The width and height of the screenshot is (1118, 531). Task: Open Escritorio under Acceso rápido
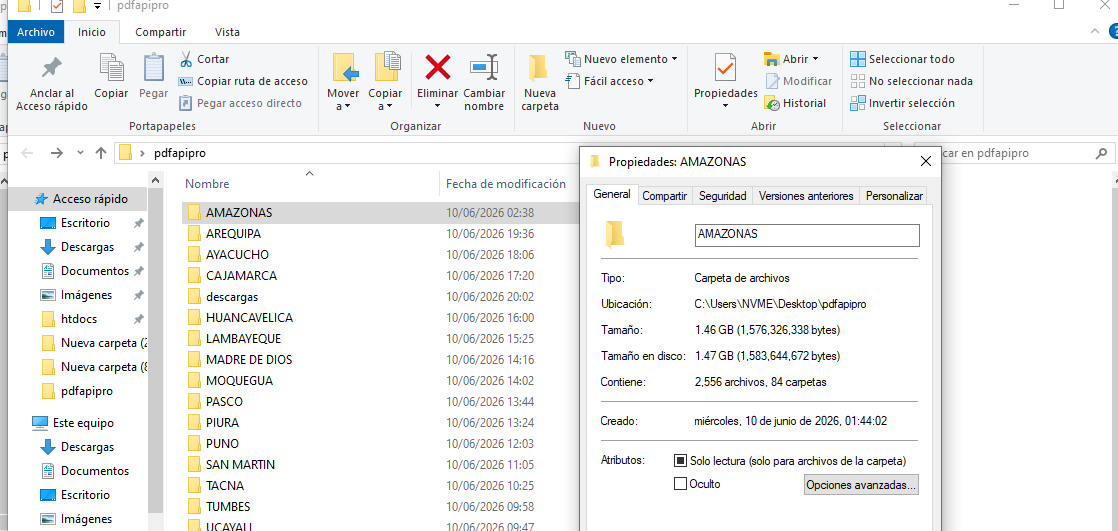tap(85, 223)
